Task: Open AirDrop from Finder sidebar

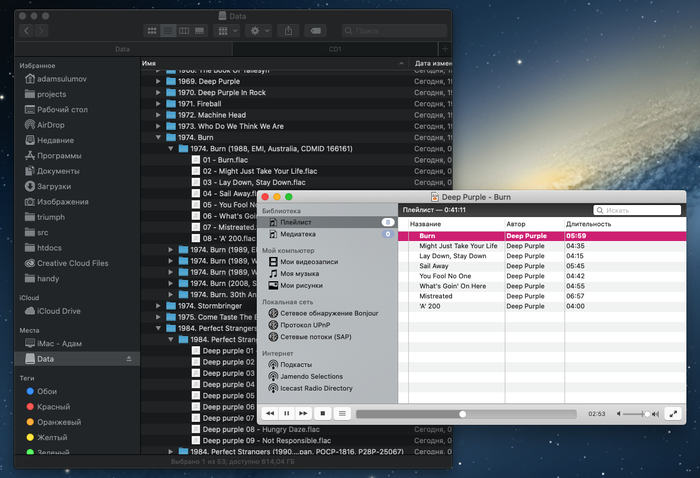Action: coord(51,125)
